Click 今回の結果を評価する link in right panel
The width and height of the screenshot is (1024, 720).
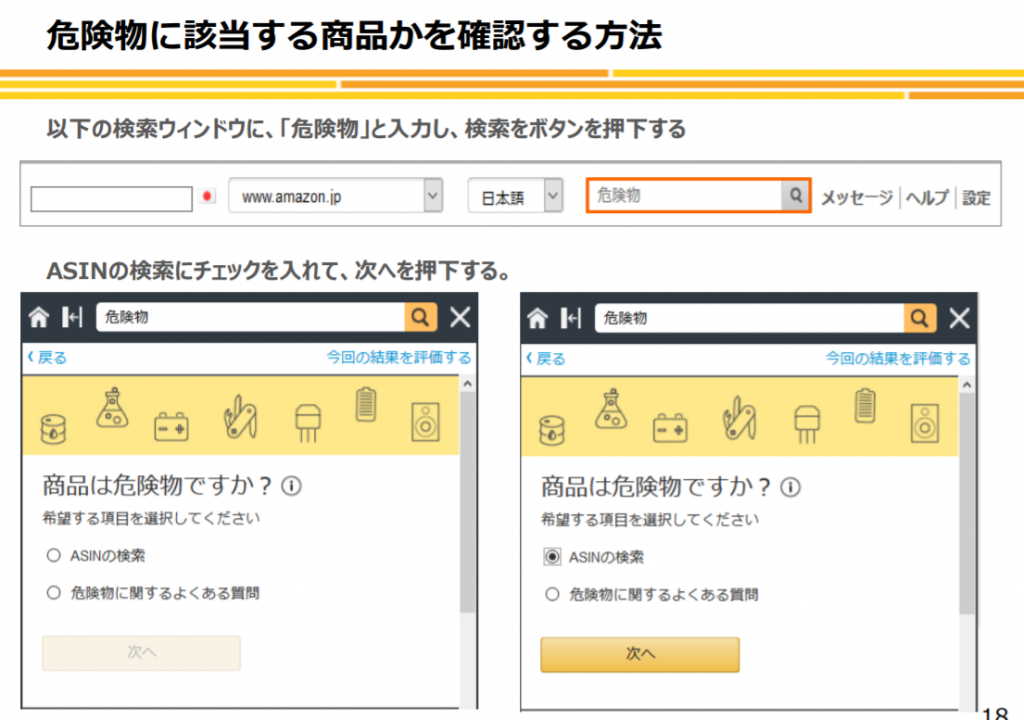[897, 358]
